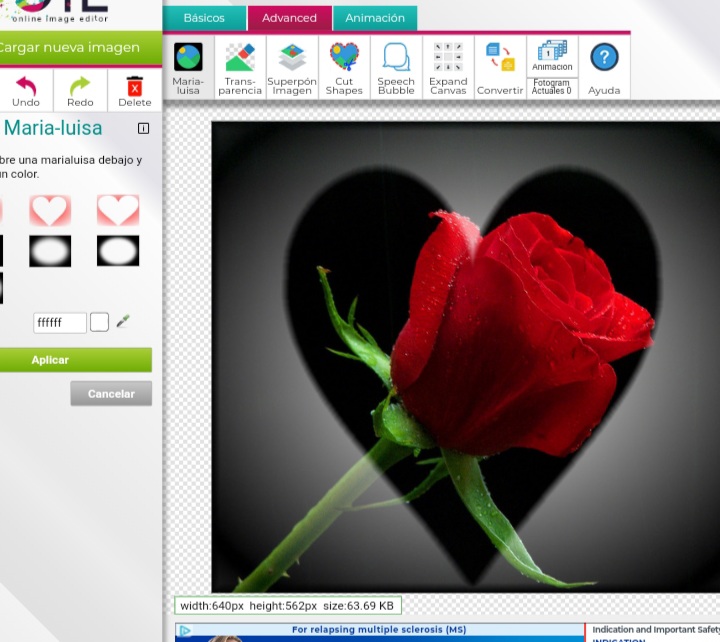720x642 pixels.
Task: Open the white color swatch picker
Action: (99, 322)
